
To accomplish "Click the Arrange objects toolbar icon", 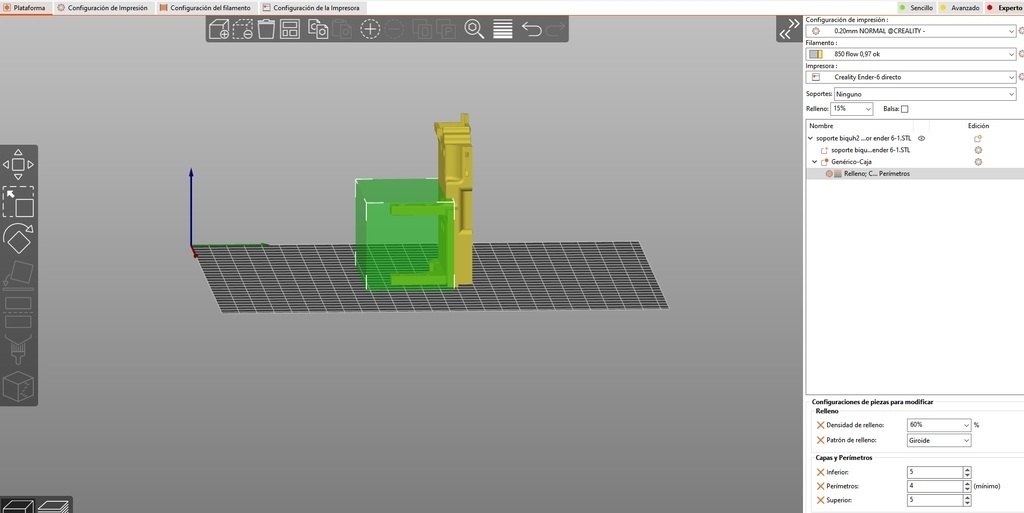I will pos(290,29).
